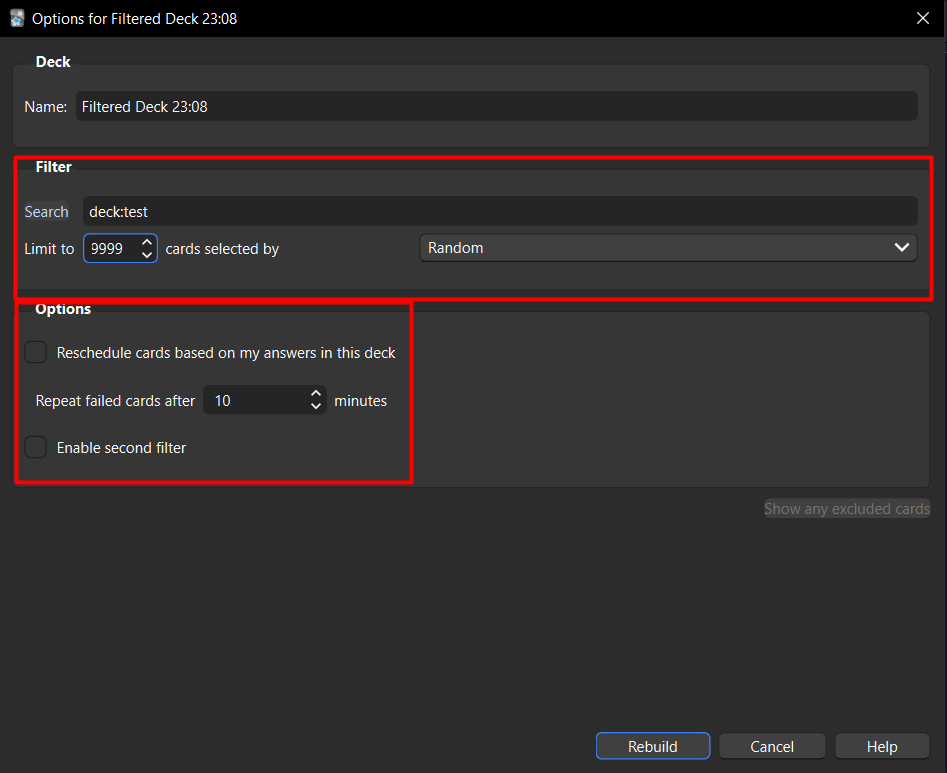
Task: Click the 'minutes' label
Action: [361, 401]
